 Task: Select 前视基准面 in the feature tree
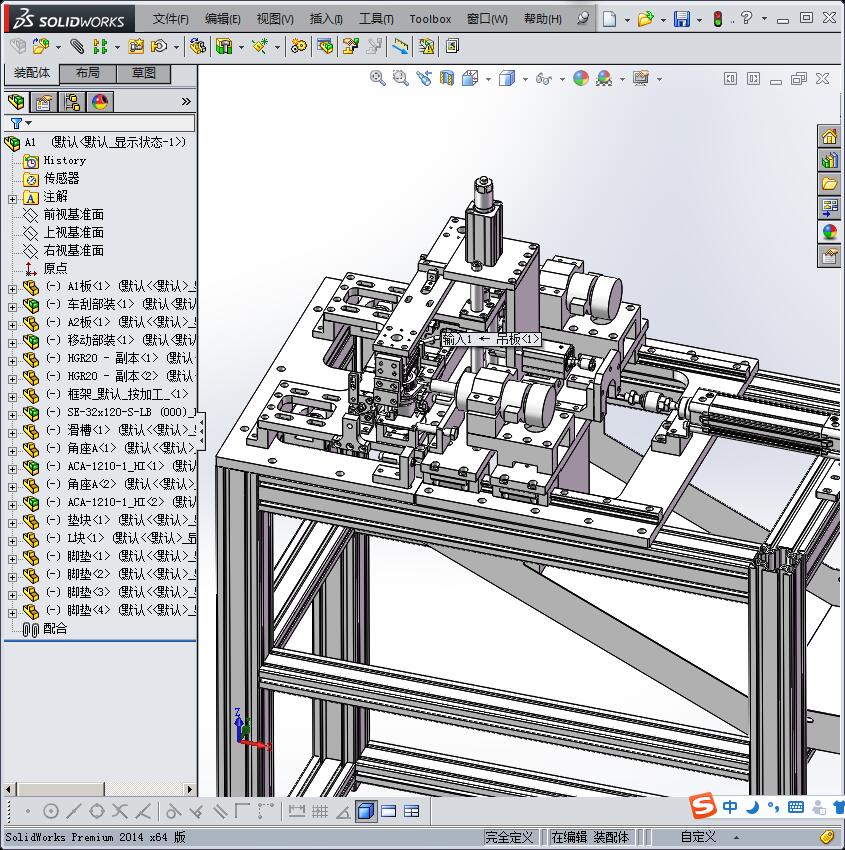73,214
